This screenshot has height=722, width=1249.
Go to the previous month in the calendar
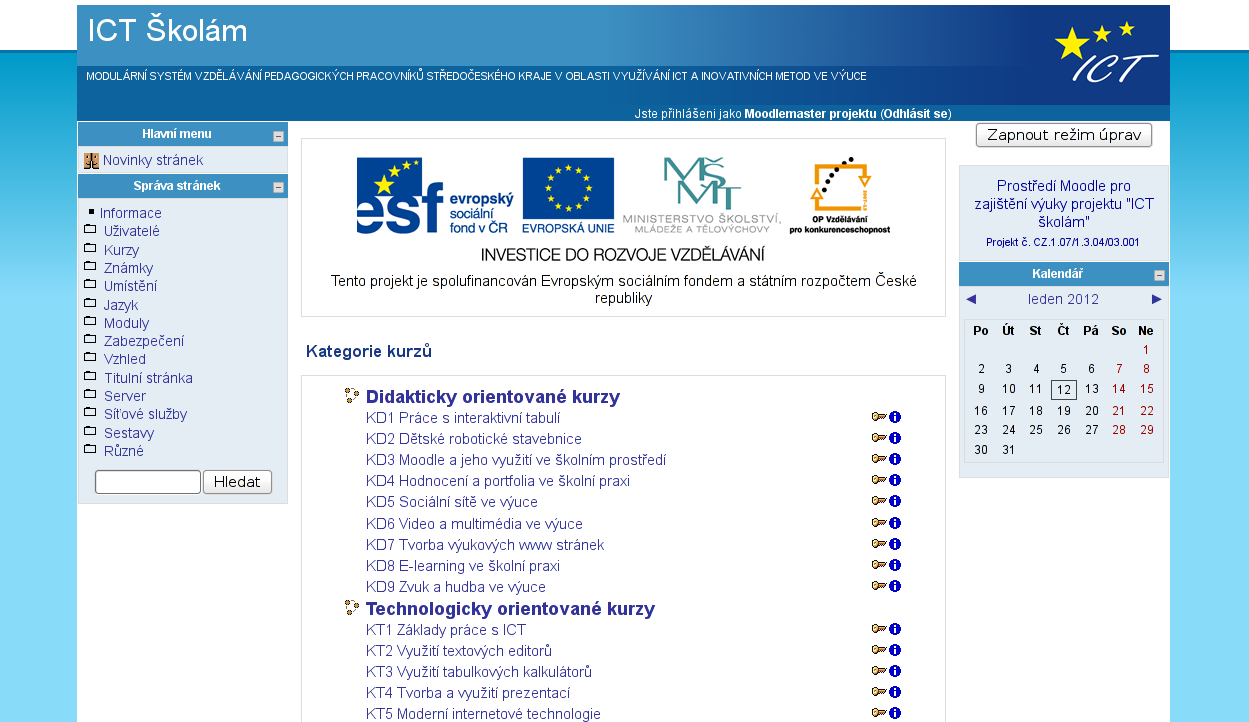tap(971, 299)
